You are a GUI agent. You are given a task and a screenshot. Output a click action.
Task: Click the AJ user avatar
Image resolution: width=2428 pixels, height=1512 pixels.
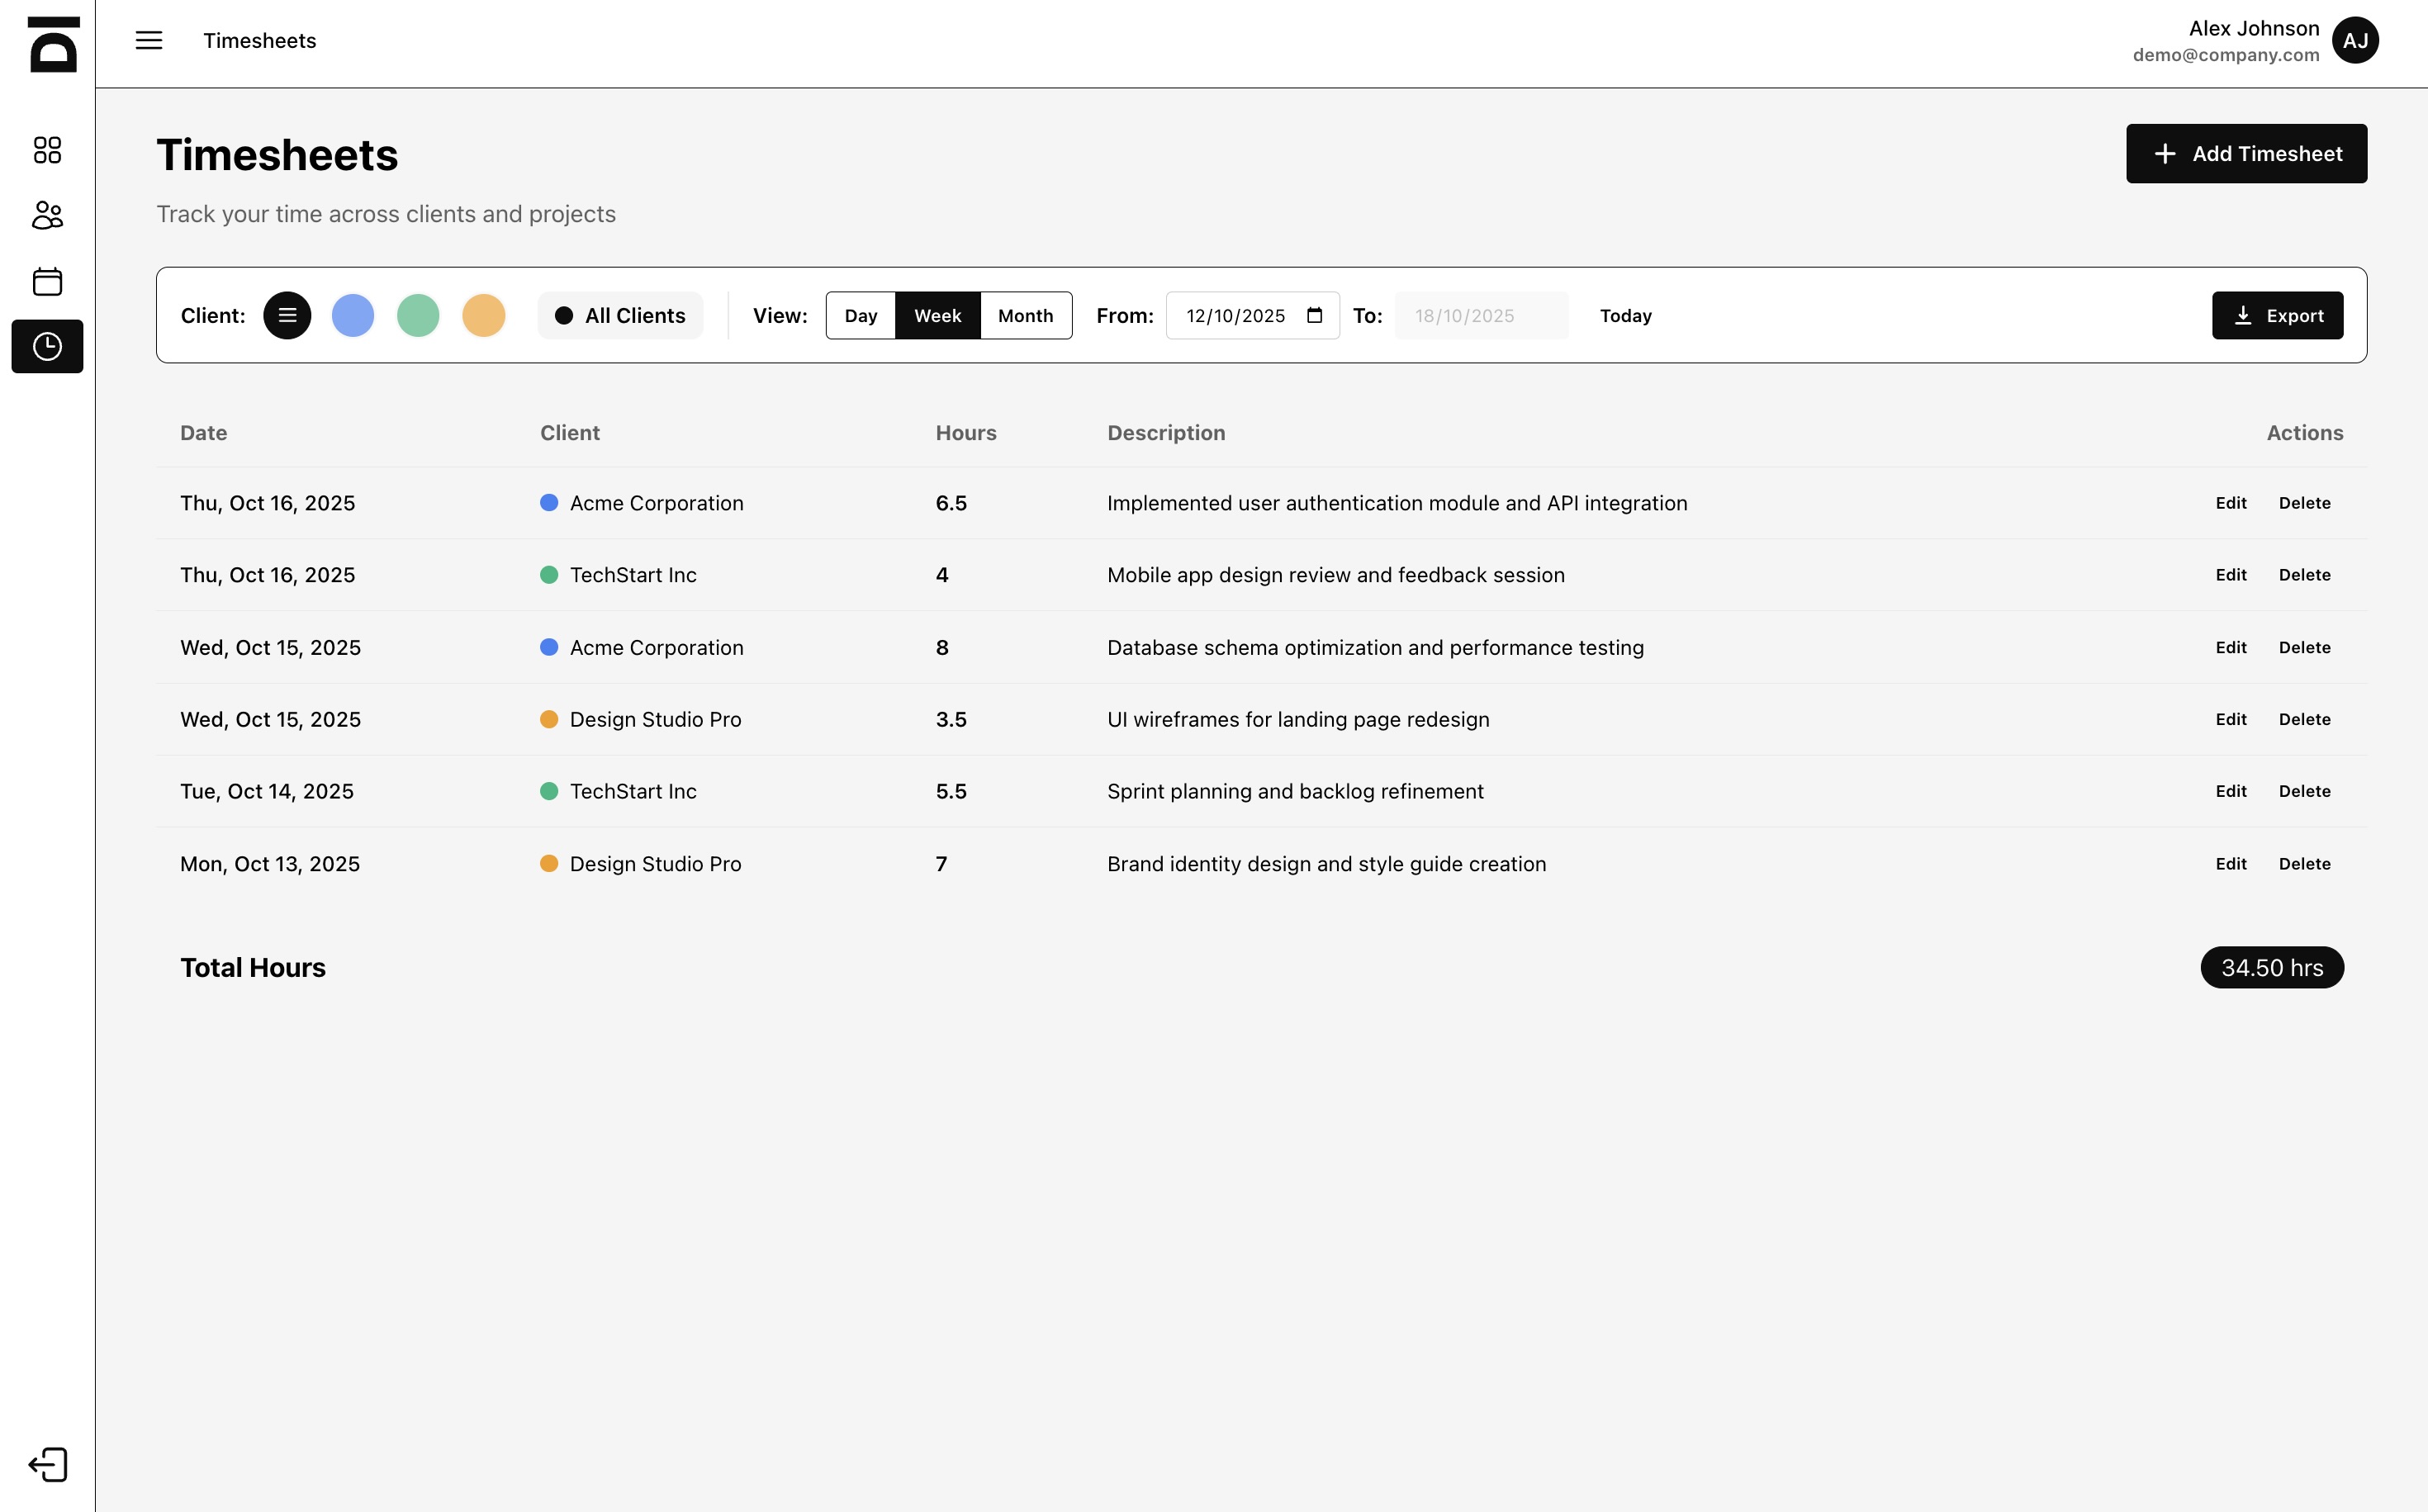(x=2355, y=41)
